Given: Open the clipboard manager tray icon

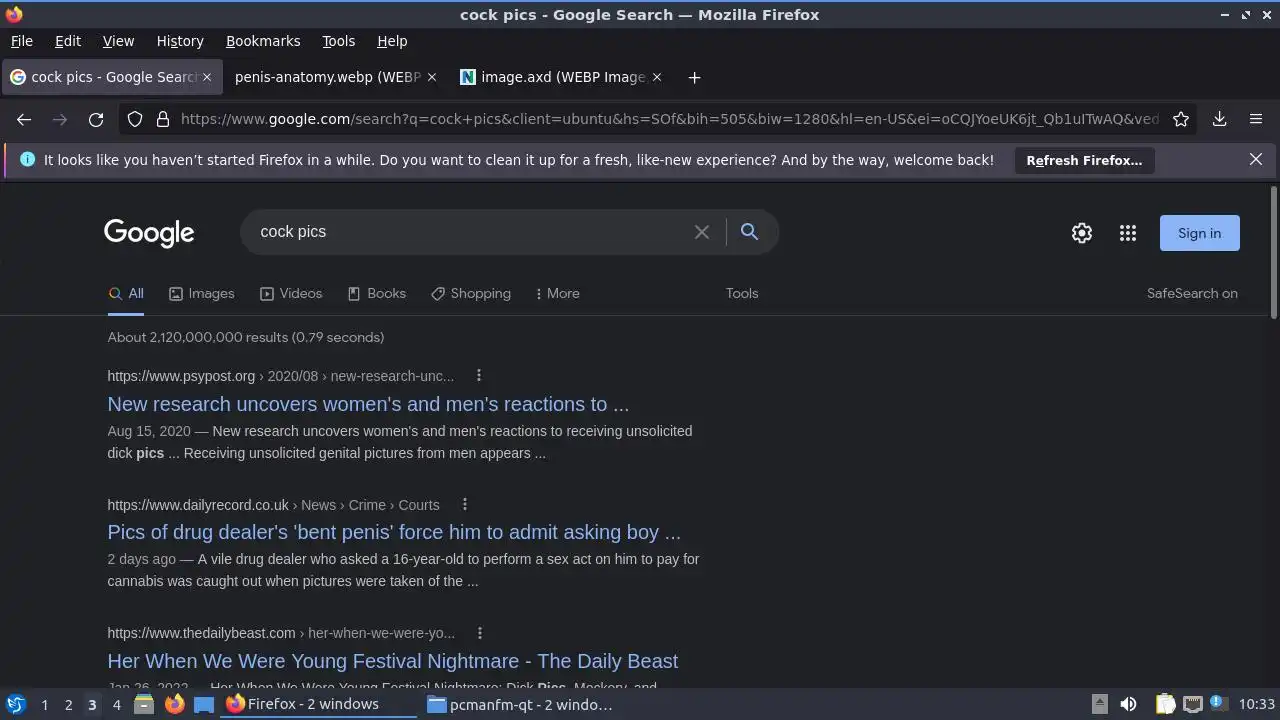Looking at the screenshot, I should click(x=1165, y=704).
